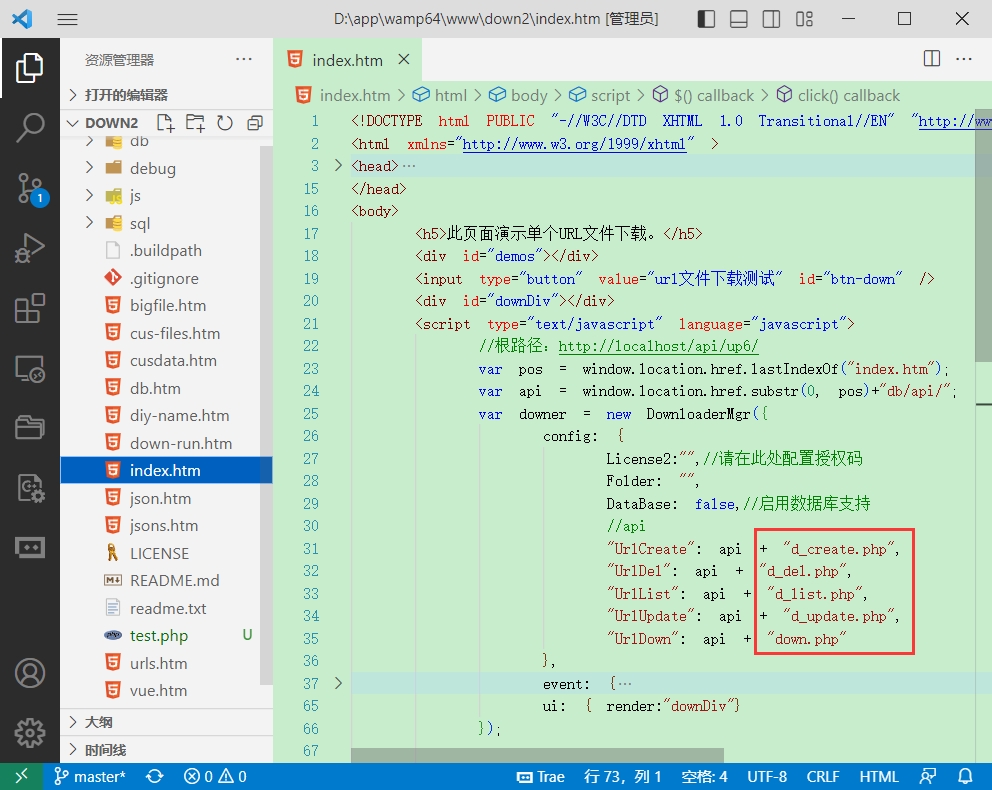Viewport: 992px width, 790px height.
Task: Expand the debug folder
Action: tap(152, 168)
